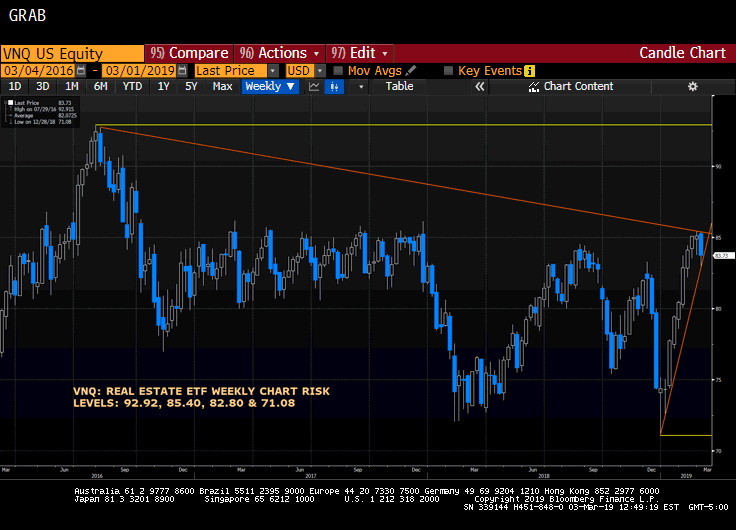Click the chart annotation text about VNQ risk levels

click(x=201, y=397)
